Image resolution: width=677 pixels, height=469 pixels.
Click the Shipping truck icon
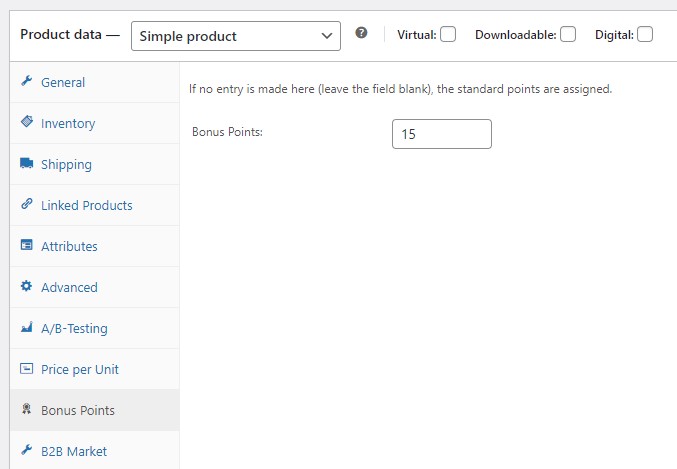(x=27, y=163)
